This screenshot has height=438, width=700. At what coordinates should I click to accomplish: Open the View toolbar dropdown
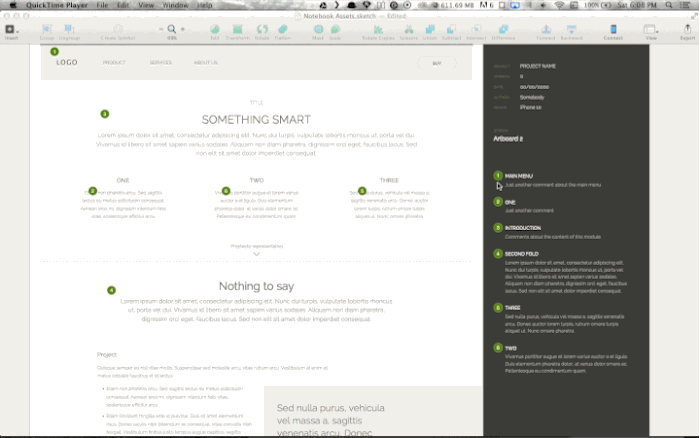click(650, 29)
